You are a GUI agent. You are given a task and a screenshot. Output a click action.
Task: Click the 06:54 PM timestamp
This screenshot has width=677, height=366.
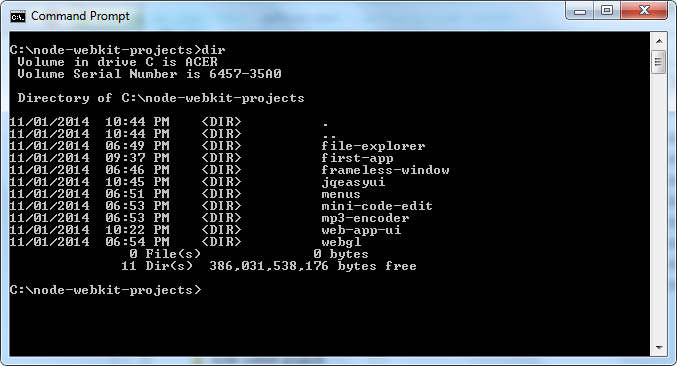point(137,243)
